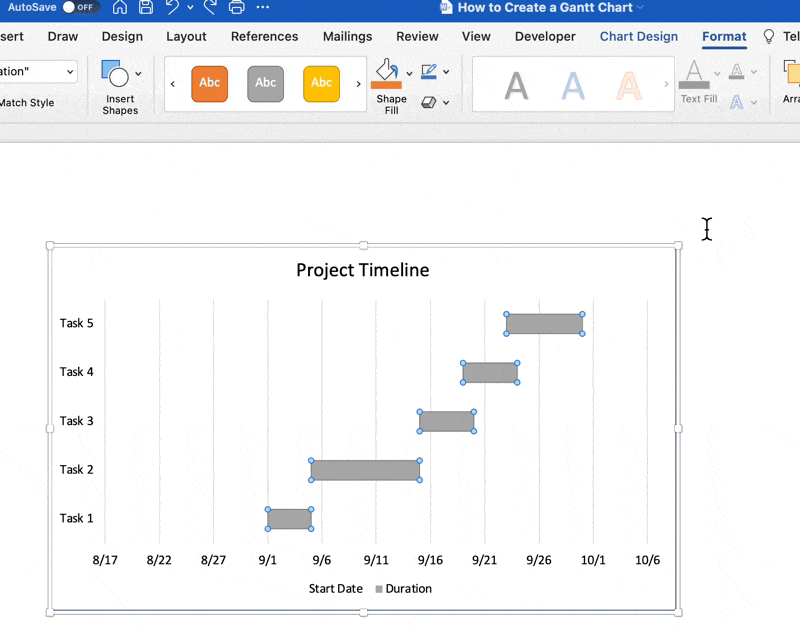
Task: Expand the WordArt styles gallery arrow
Action: pos(666,84)
